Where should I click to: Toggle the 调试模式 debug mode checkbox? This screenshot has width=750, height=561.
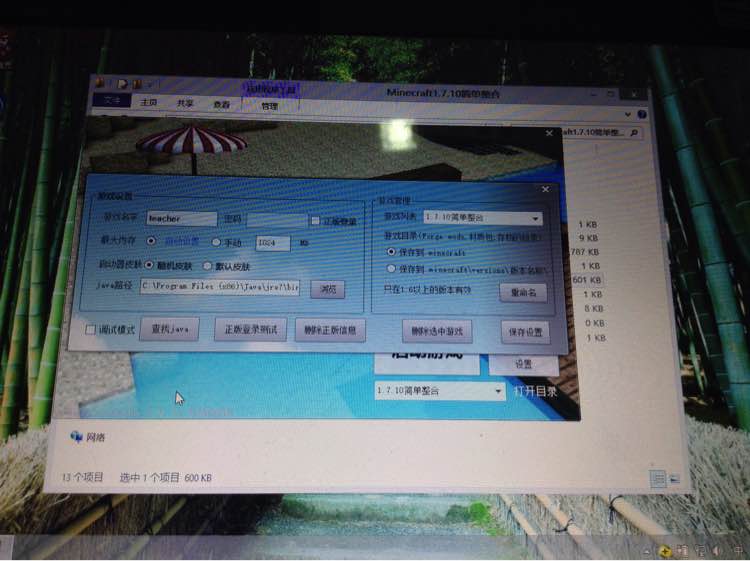90,330
